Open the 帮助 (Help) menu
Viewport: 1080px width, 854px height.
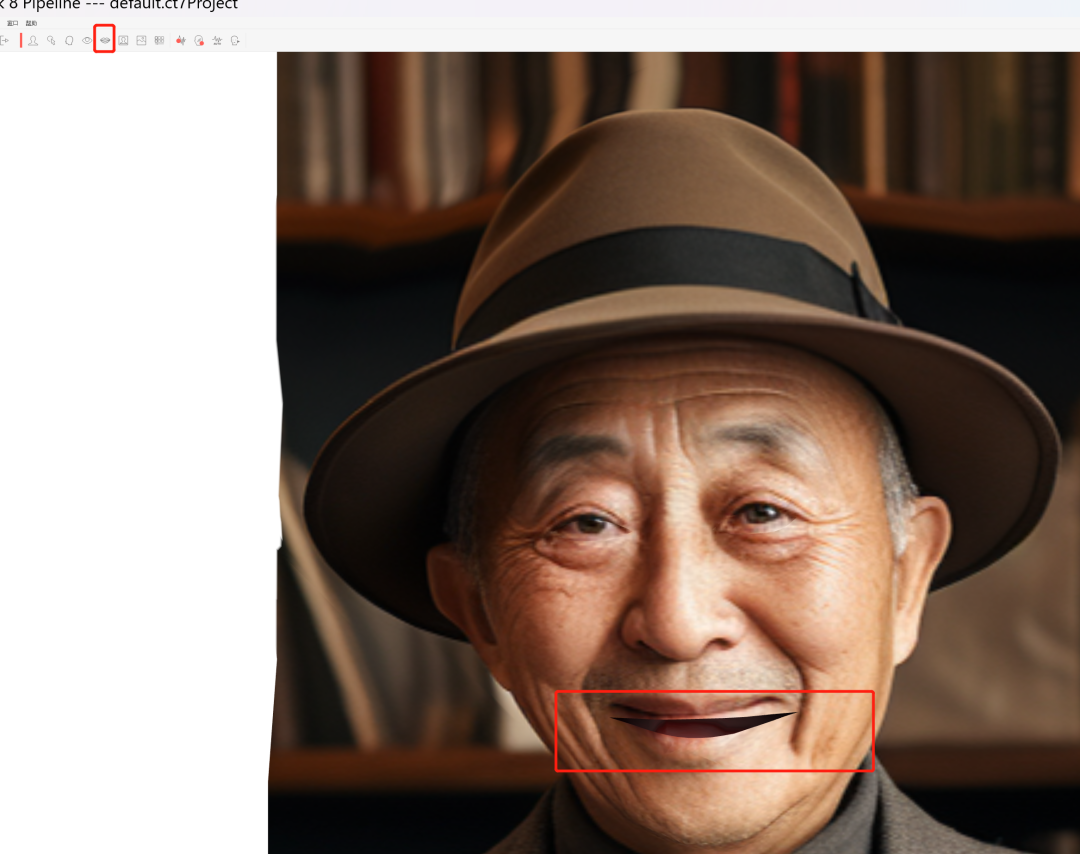click(31, 23)
